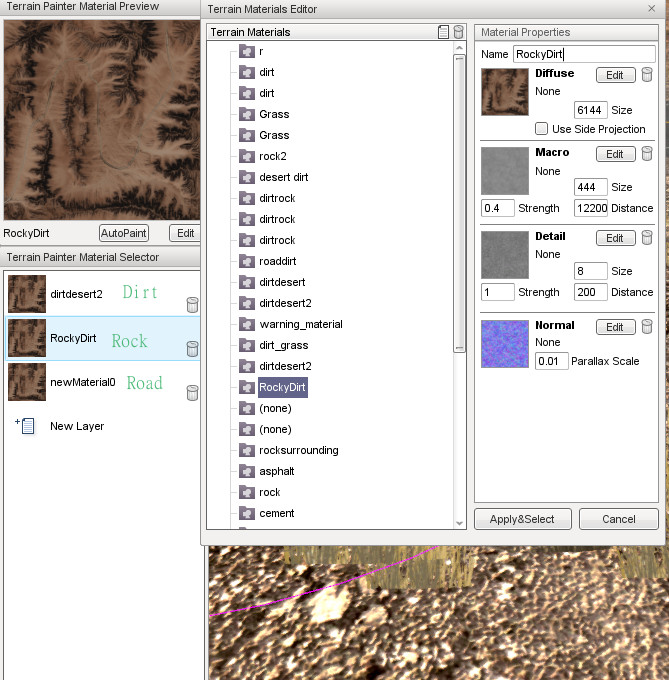The width and height of the screenshot is (669, 680).
Task: Click the icon beside dirtdesert material
Action: tap(247, 282)
